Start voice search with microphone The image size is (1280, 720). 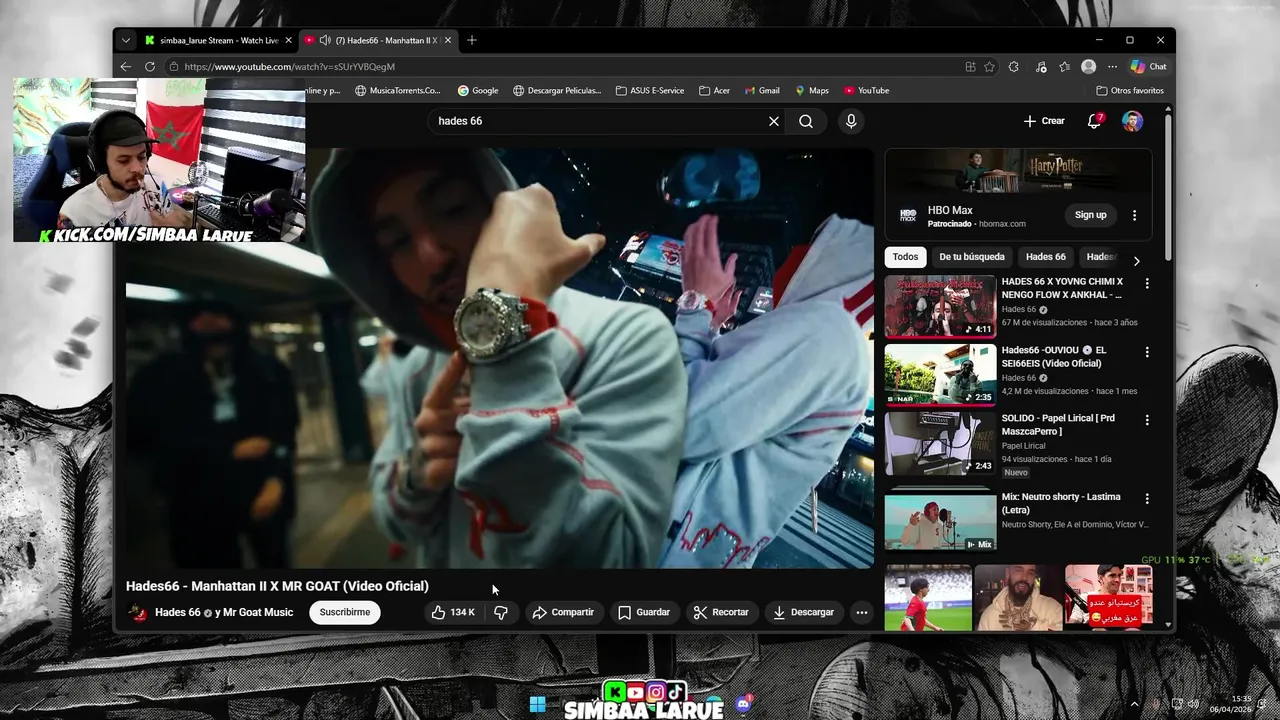point(851,121)
